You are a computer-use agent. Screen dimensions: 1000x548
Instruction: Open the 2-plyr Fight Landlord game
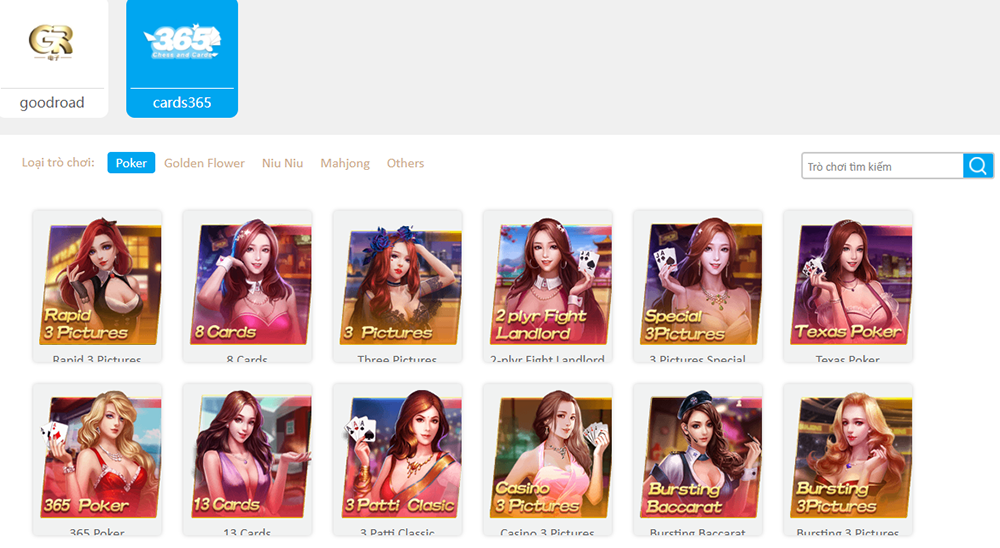pos(548,286)
